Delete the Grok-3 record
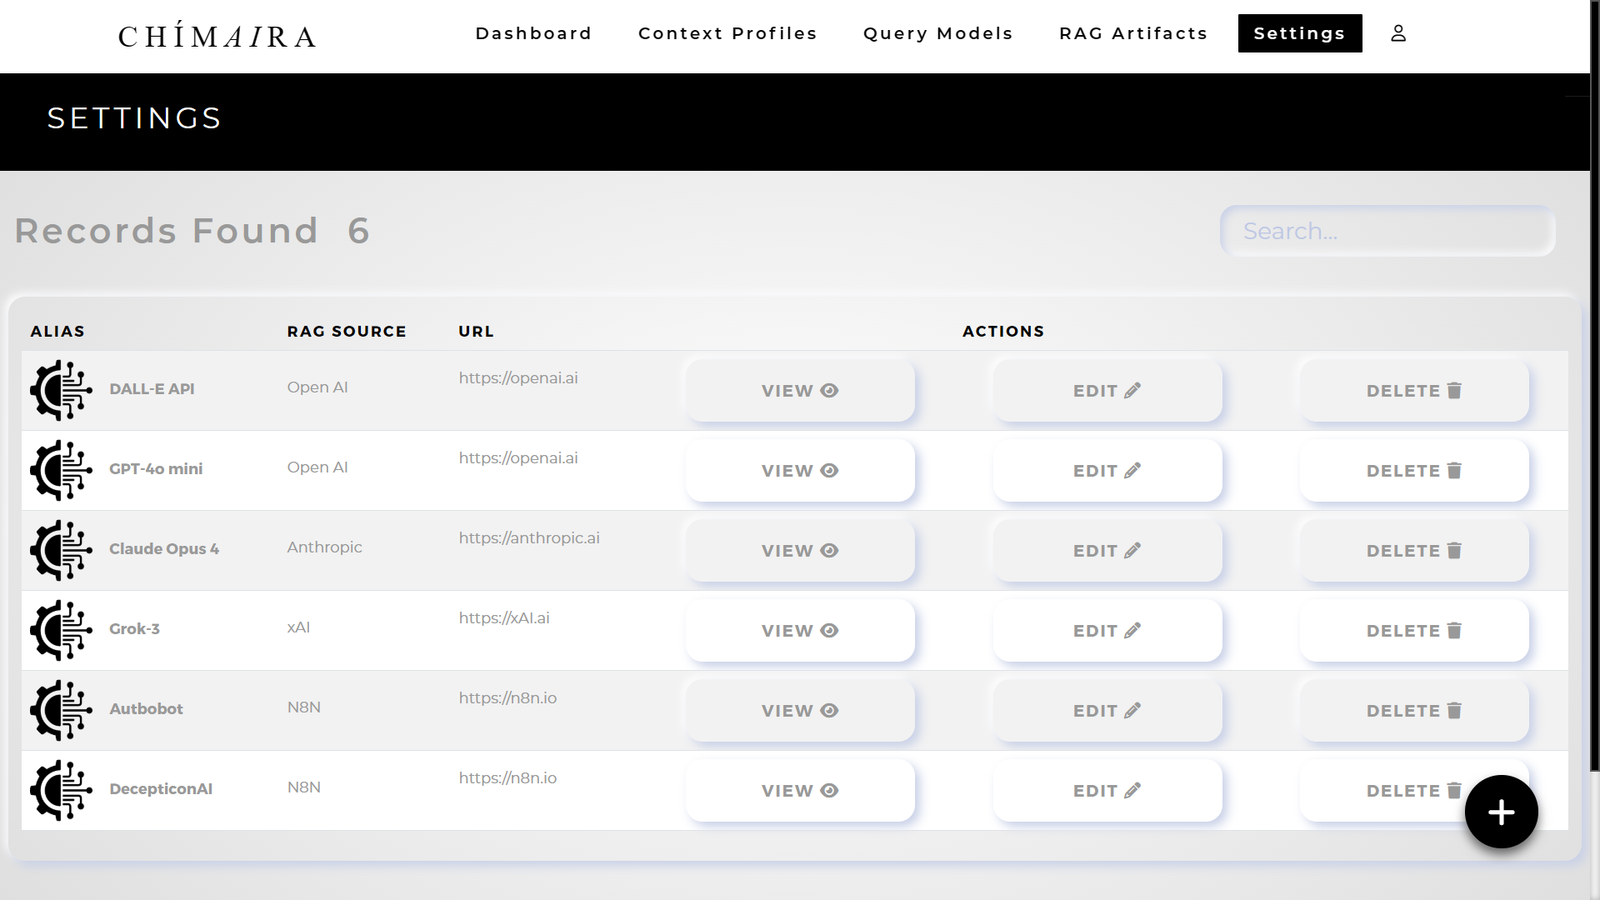1600x900 pixels. point(1413,631)
